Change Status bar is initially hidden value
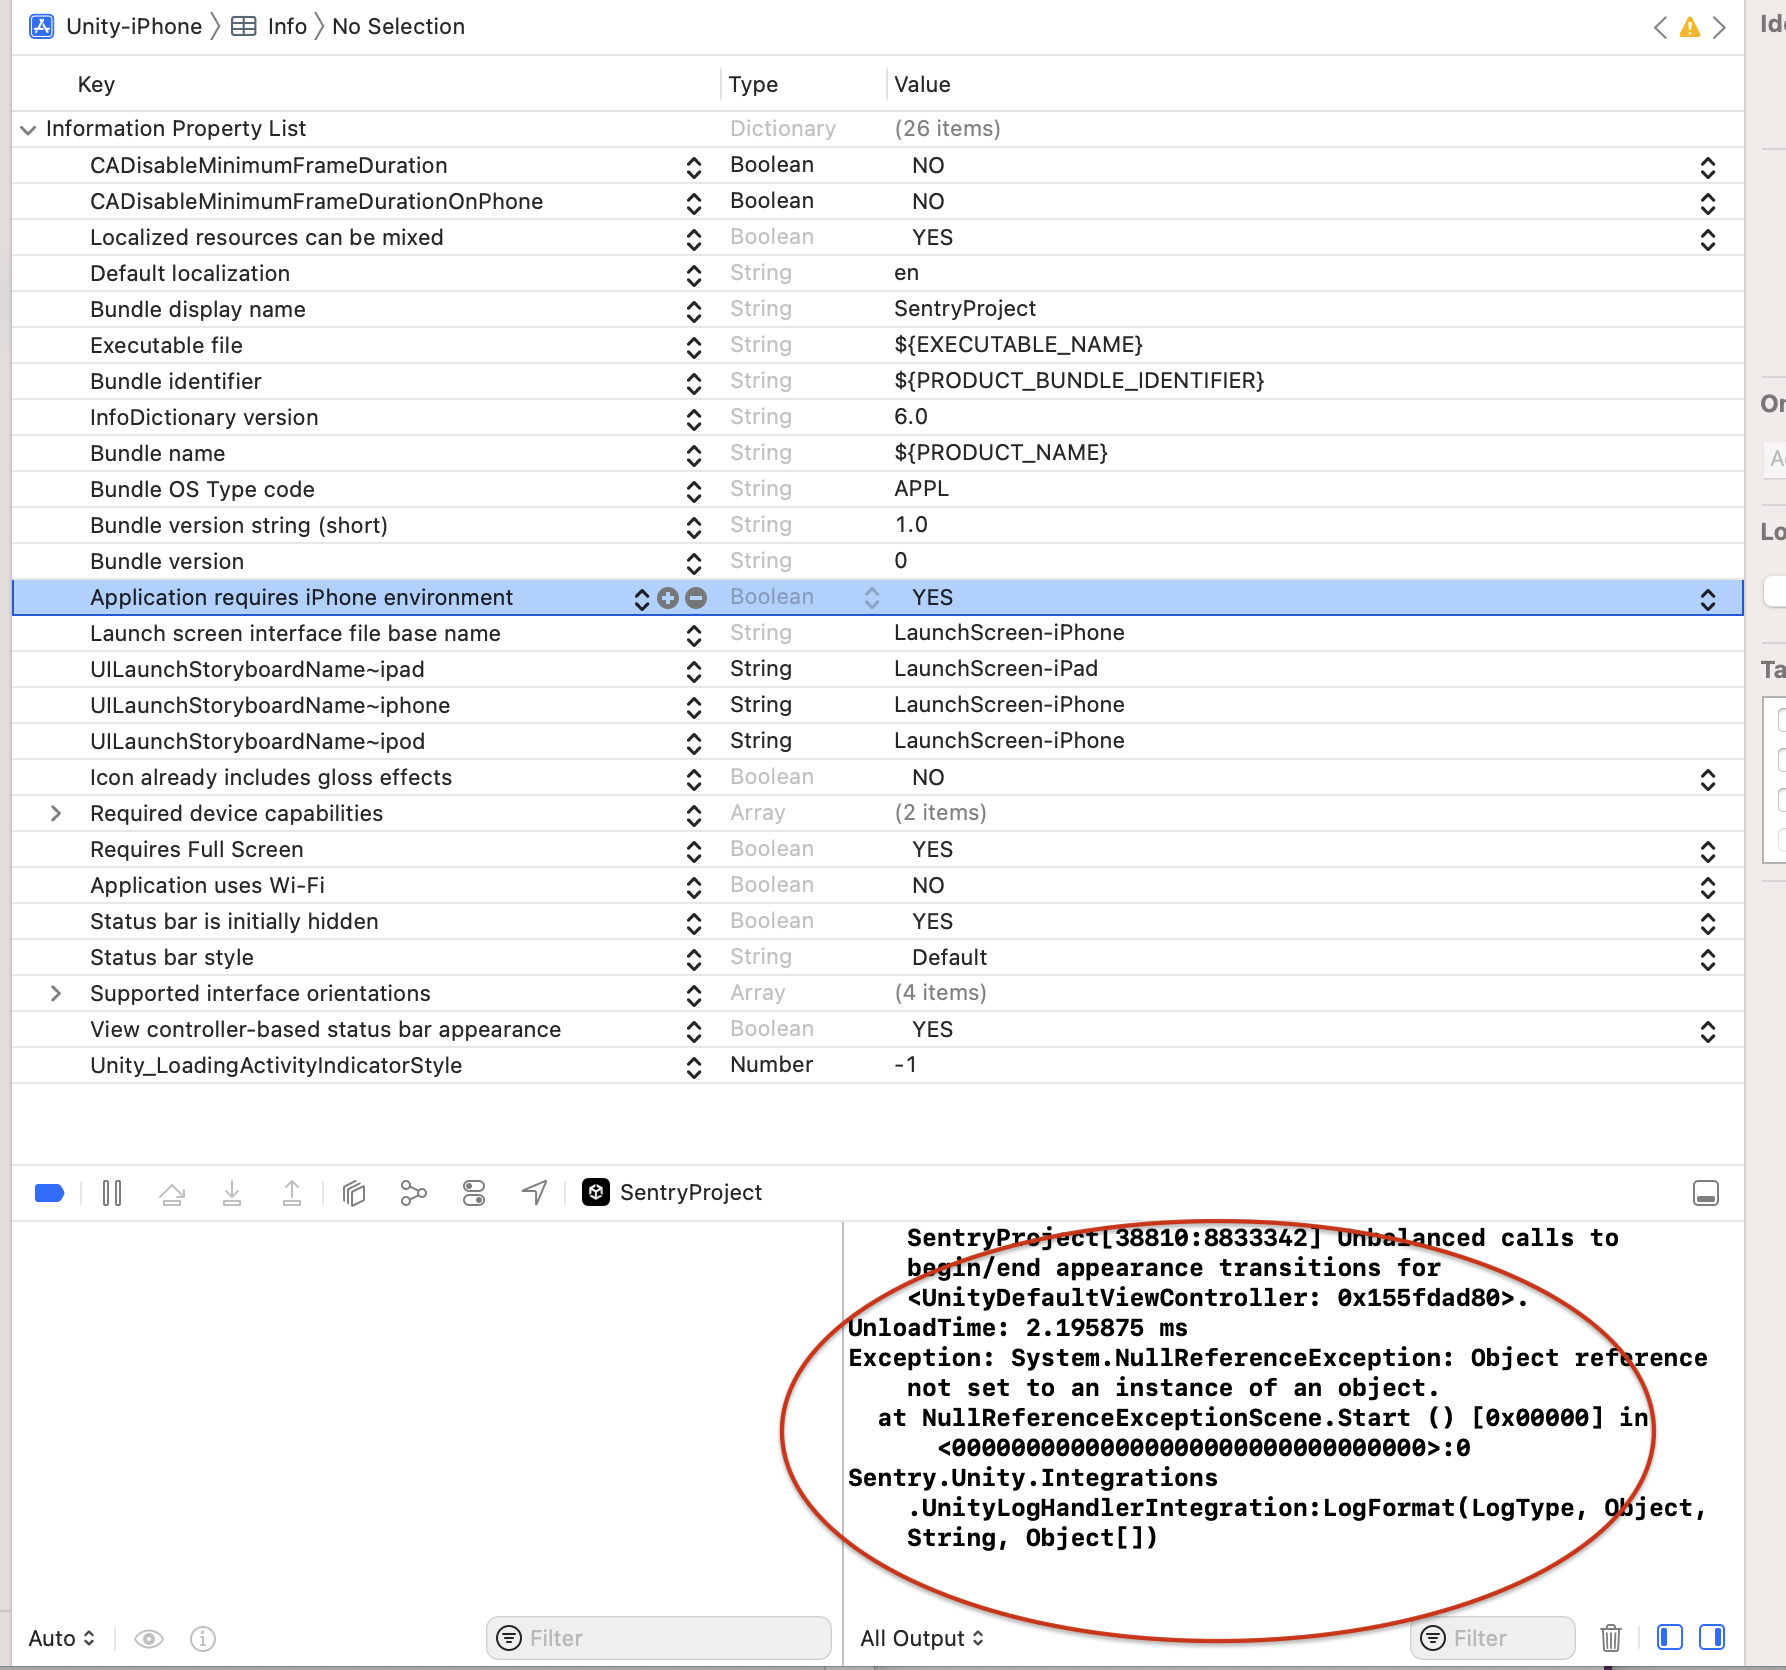This screenshot has width=1786, height=1670. coord(1708,922)
